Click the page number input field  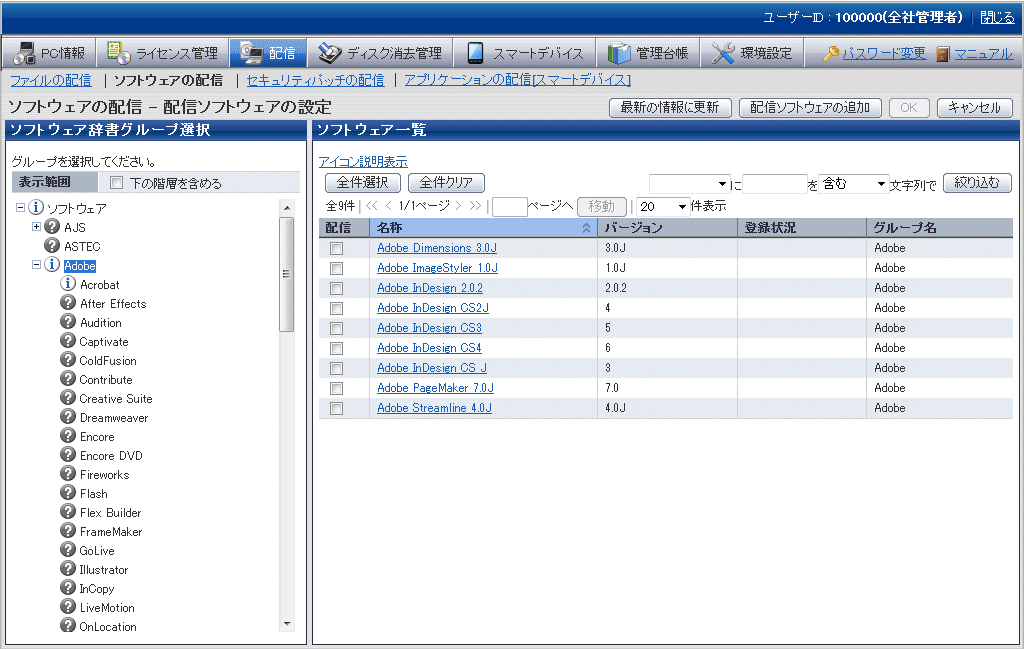point(509,207)
